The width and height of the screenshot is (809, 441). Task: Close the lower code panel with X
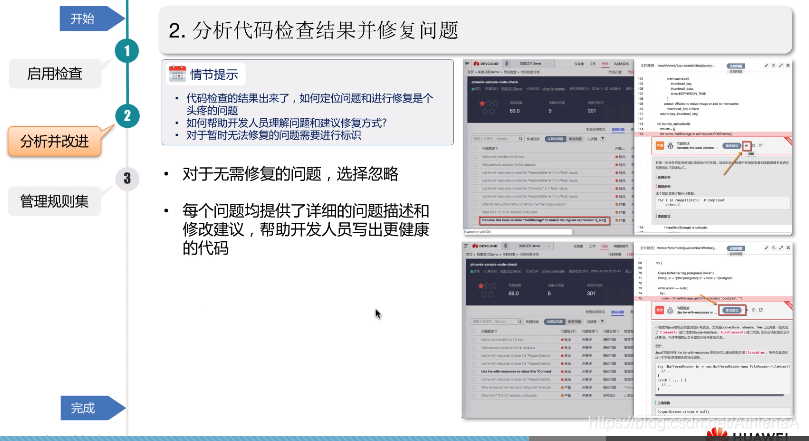tap(788, 248)
